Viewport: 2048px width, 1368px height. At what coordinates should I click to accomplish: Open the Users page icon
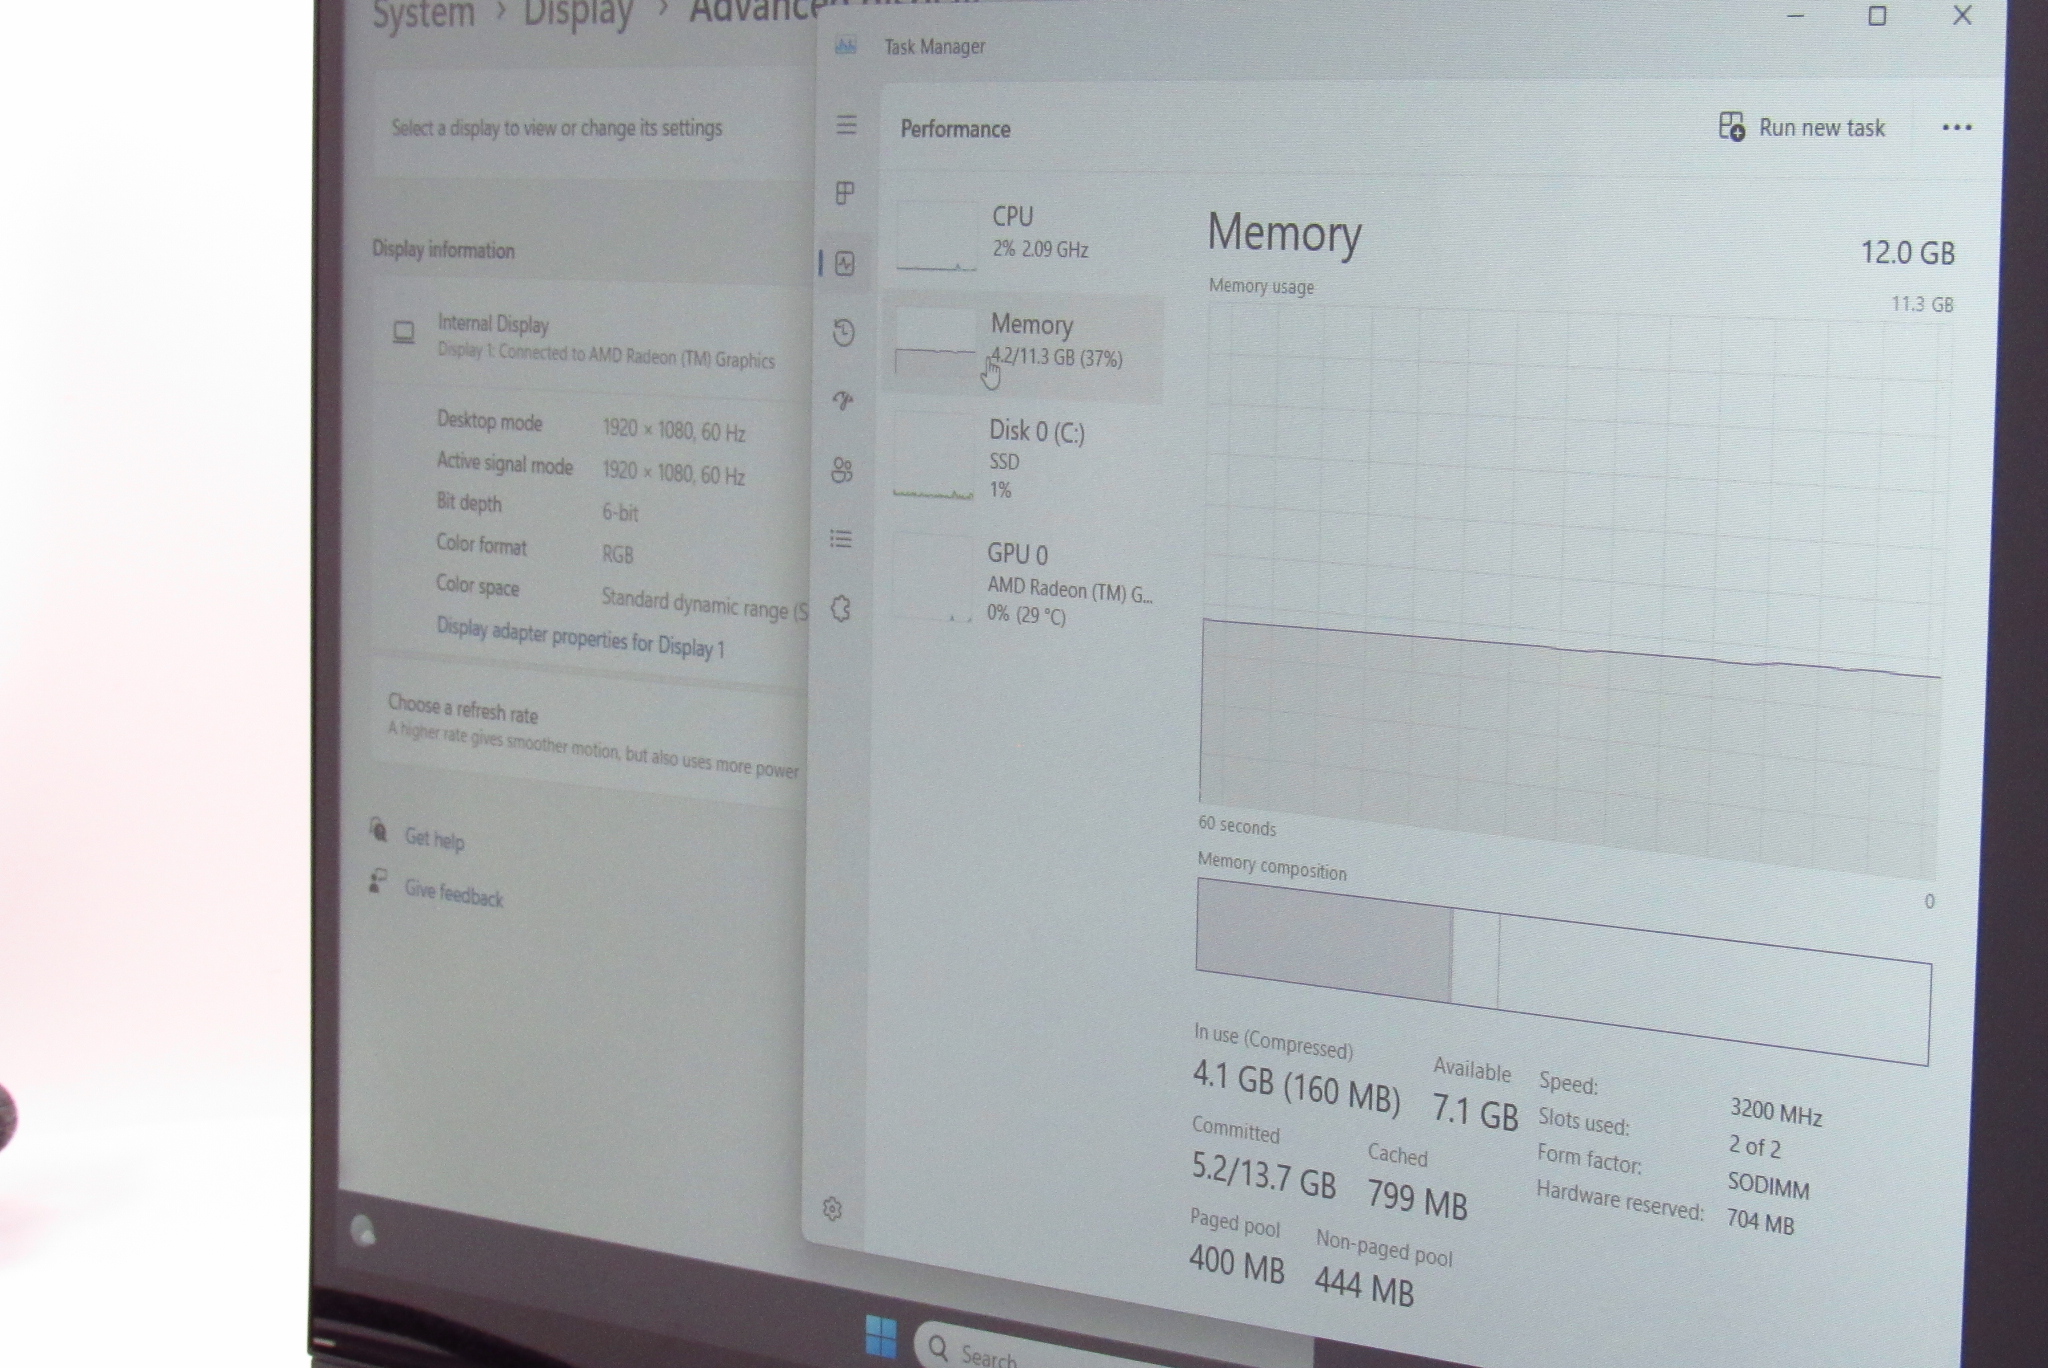click(x=842, y=470)
